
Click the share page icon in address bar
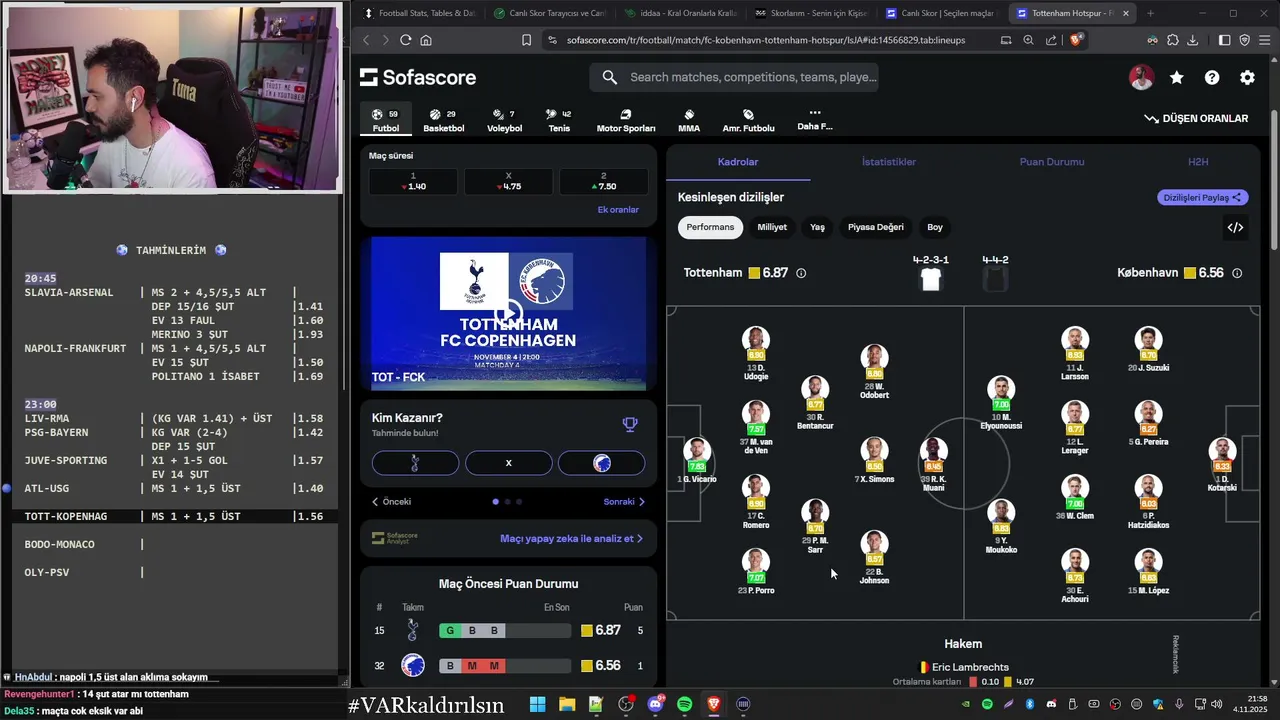click(1051, 40)
